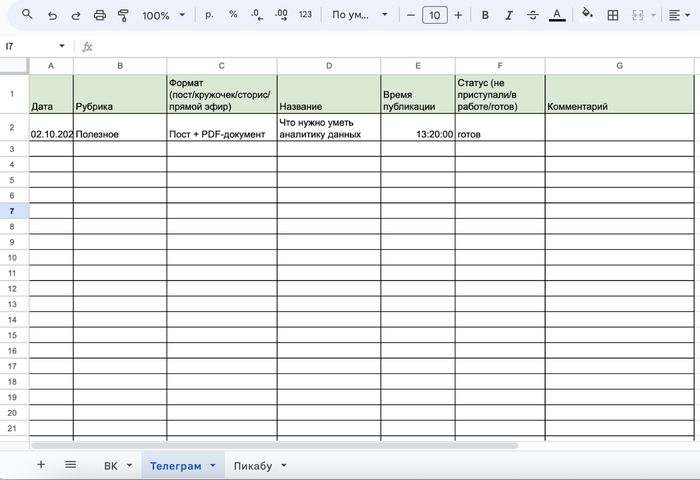Click the print icon
Viewport: 700px width, 480px height.
pyautogui.click(x=99, y=15)
